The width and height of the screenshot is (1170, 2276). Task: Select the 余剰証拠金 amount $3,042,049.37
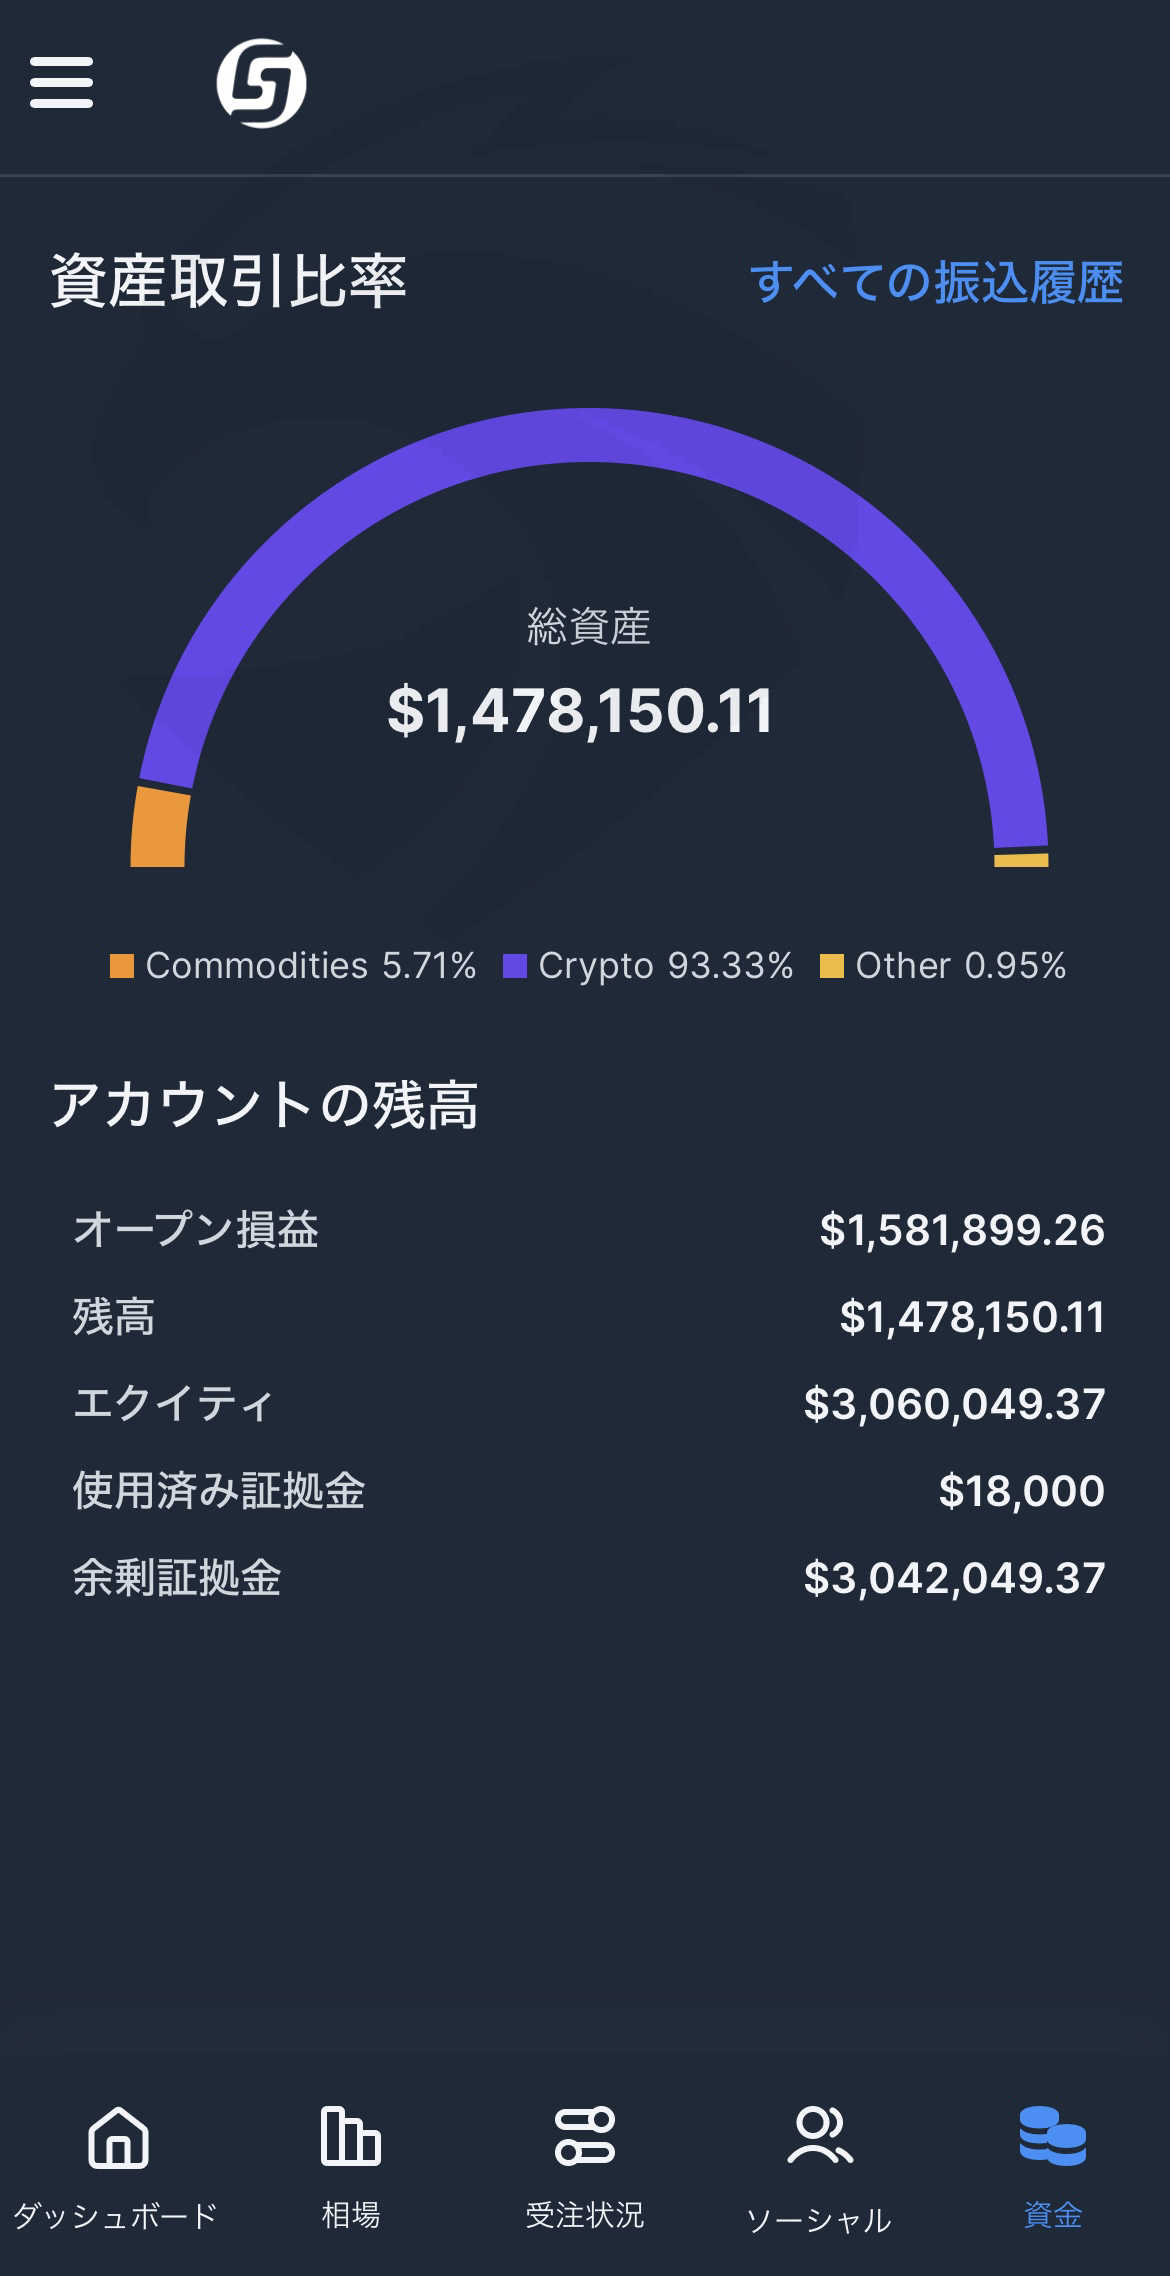(954, 1578)
